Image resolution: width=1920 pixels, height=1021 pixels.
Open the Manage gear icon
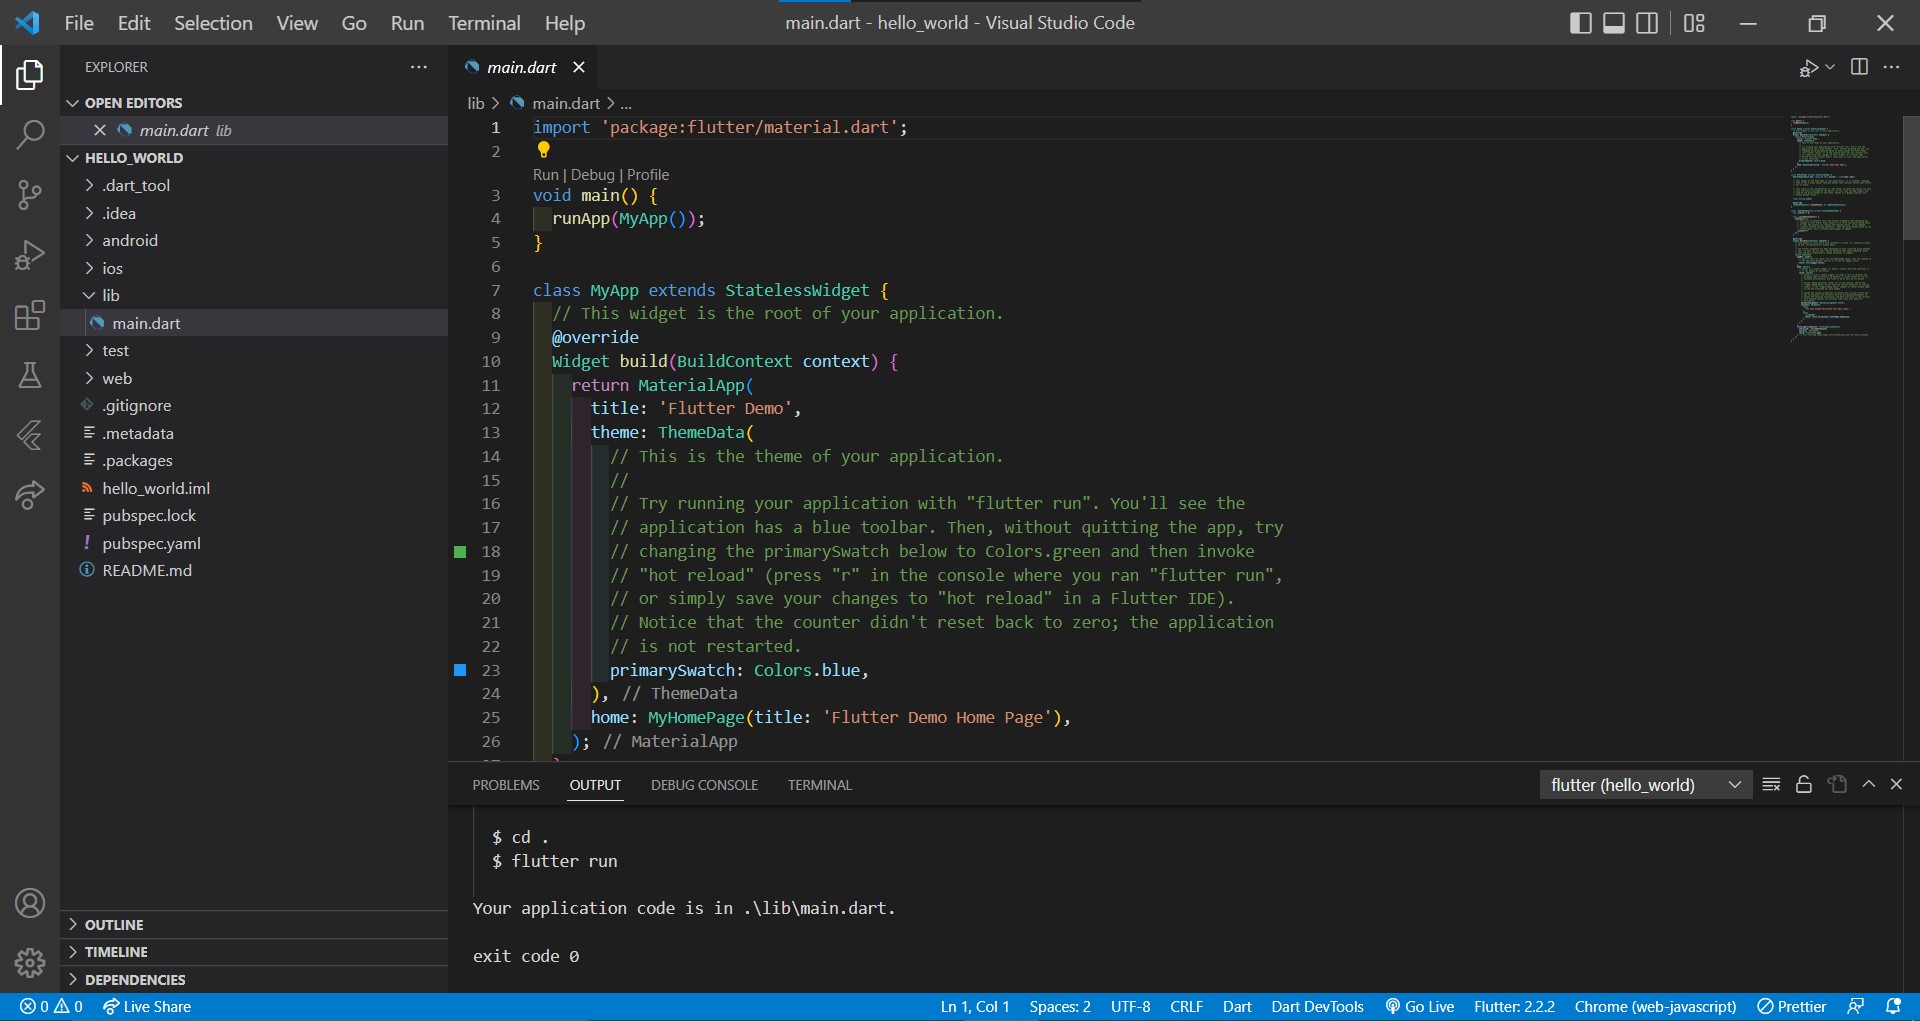point(30,963)
